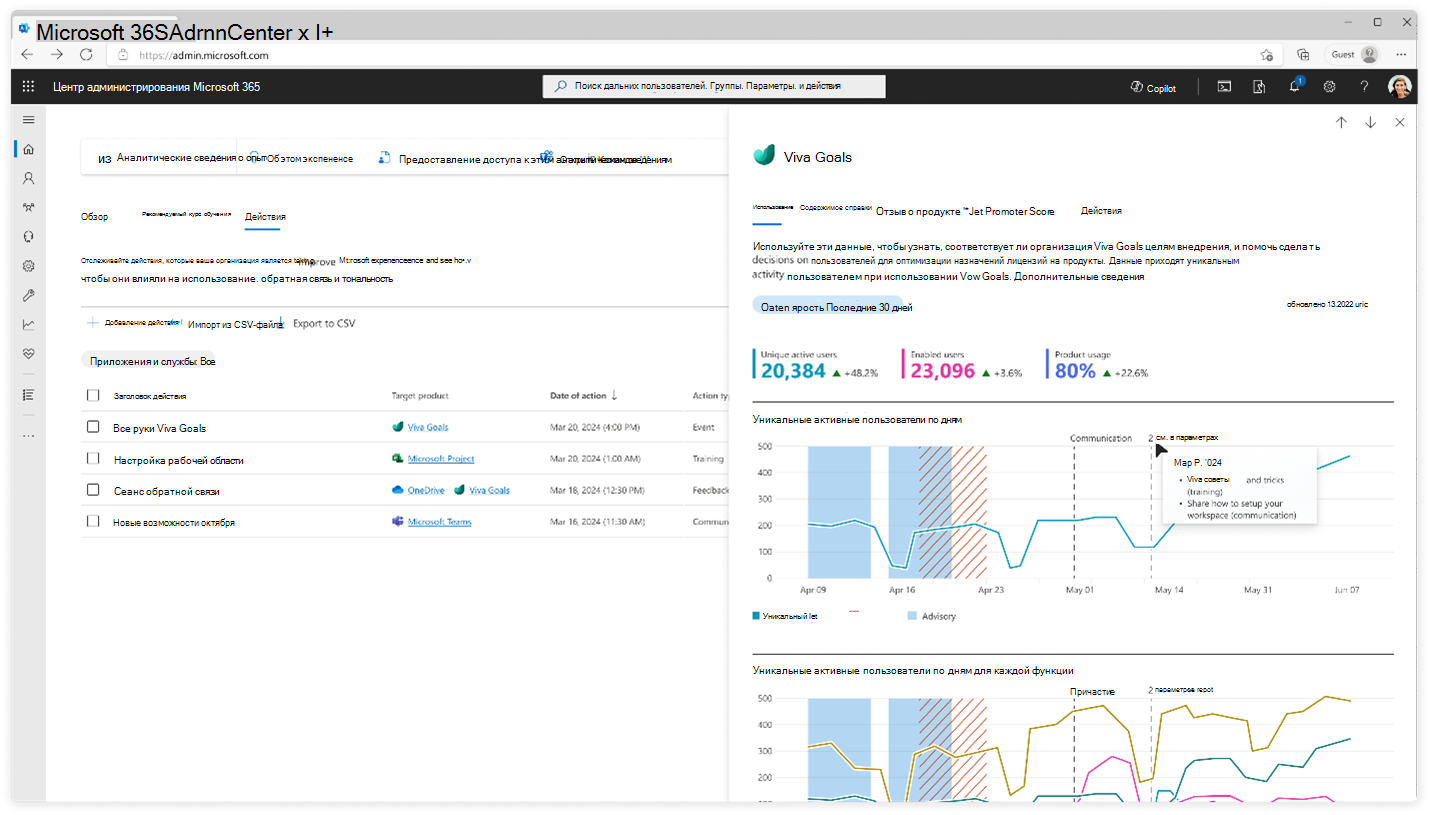
Task: Open Settings gear in left sidebar
Action: [28, 266]
